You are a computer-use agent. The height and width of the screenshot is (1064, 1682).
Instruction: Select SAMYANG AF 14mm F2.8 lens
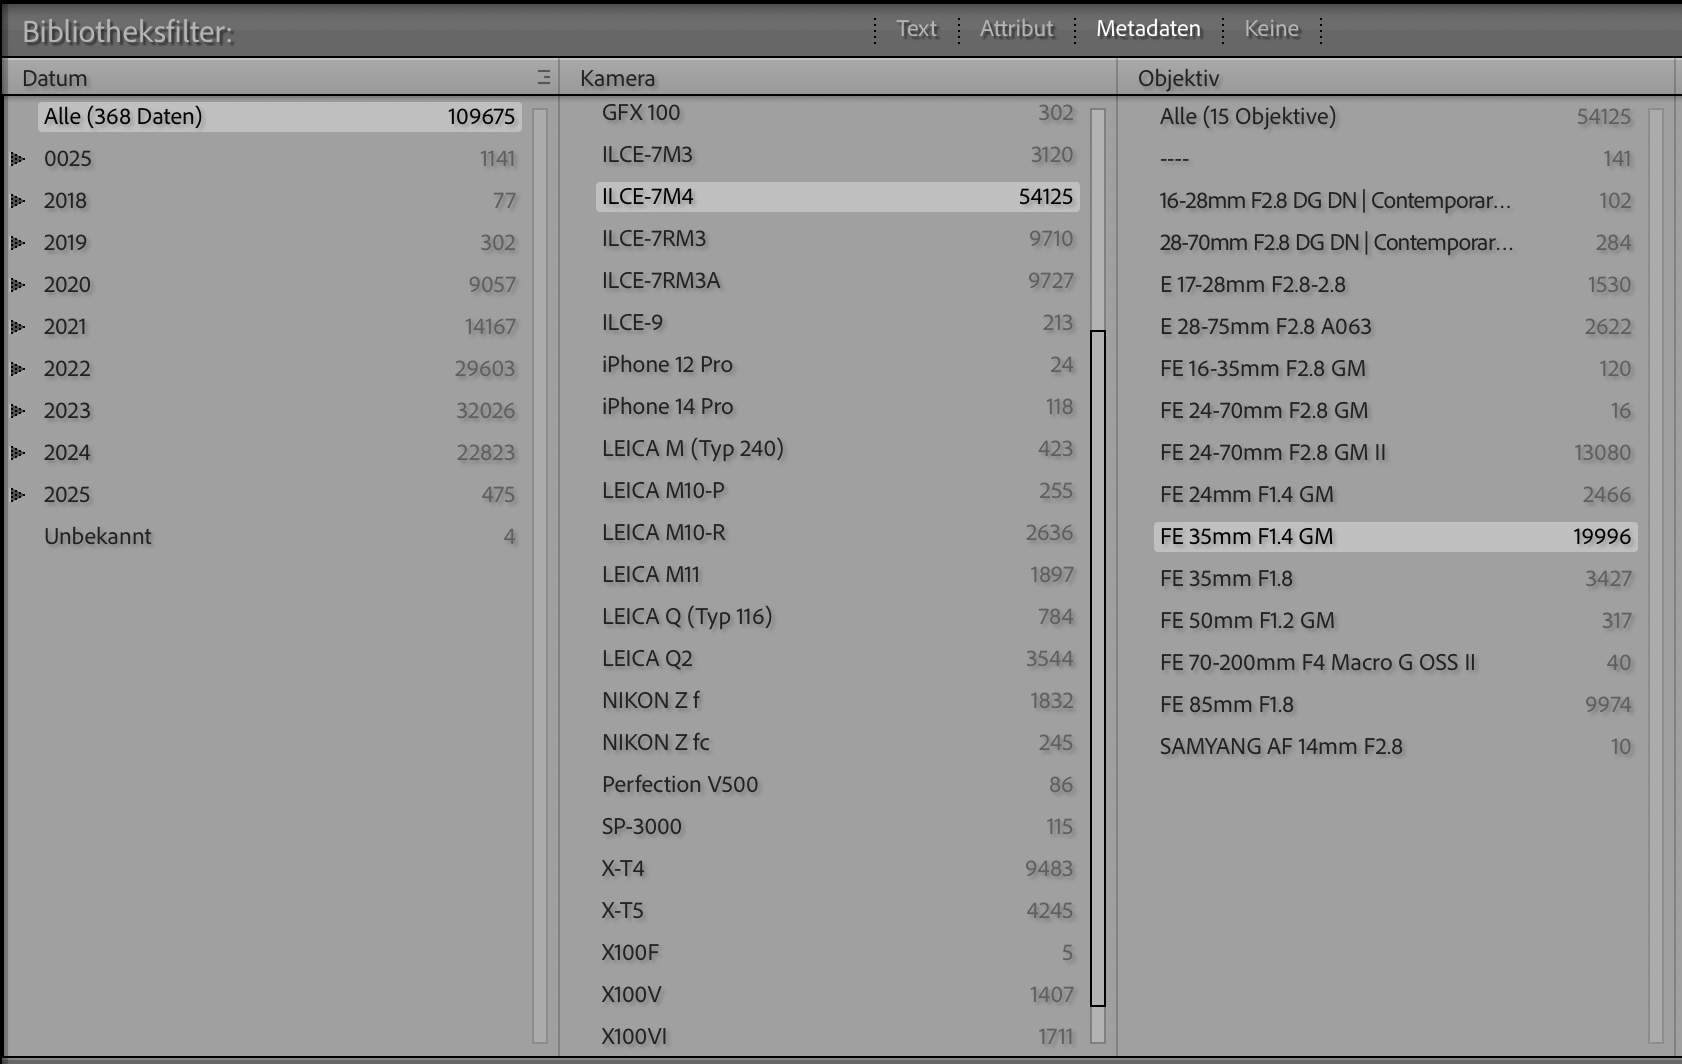click(1396, 746)
